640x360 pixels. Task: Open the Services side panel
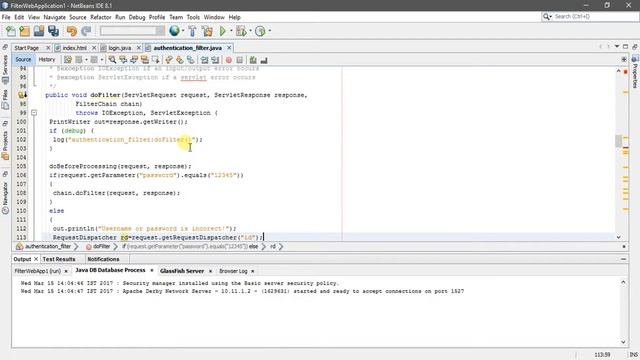(x=5, y=69)
